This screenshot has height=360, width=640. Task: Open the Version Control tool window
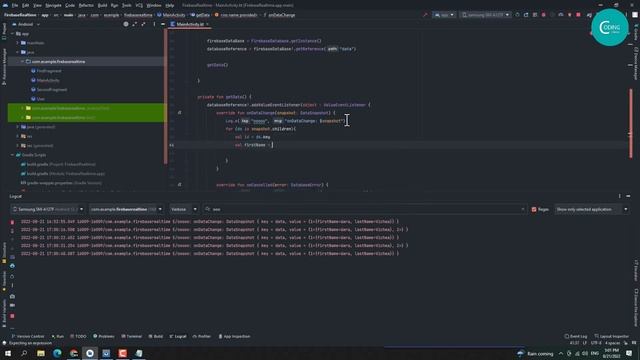tap(27, 336)
